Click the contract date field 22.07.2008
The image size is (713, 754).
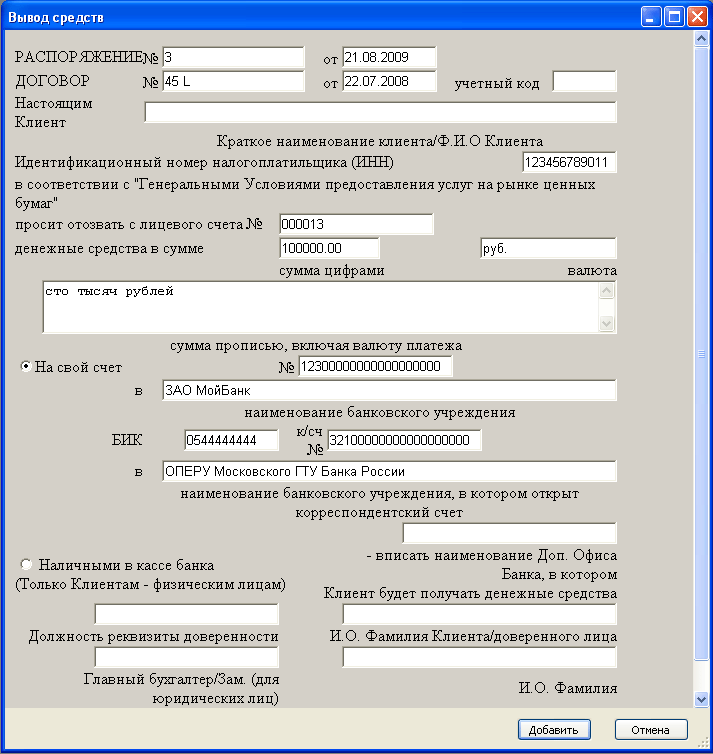(x=389, y=81)
